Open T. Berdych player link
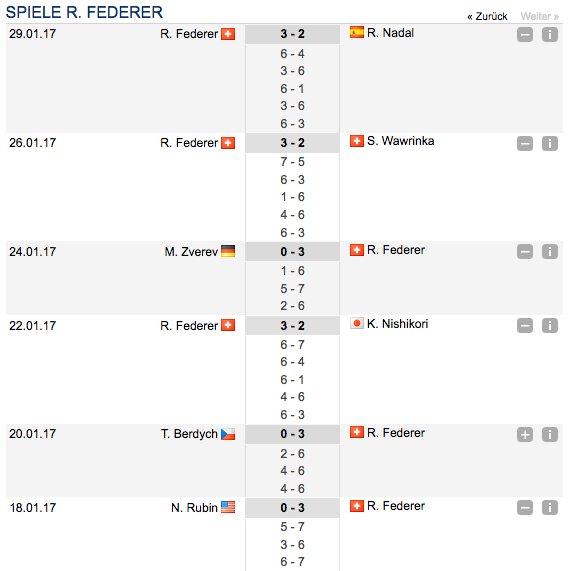Image resolution: width=572 pixels, height=571 pixels. pyautogui.click(x=189, y=434)
